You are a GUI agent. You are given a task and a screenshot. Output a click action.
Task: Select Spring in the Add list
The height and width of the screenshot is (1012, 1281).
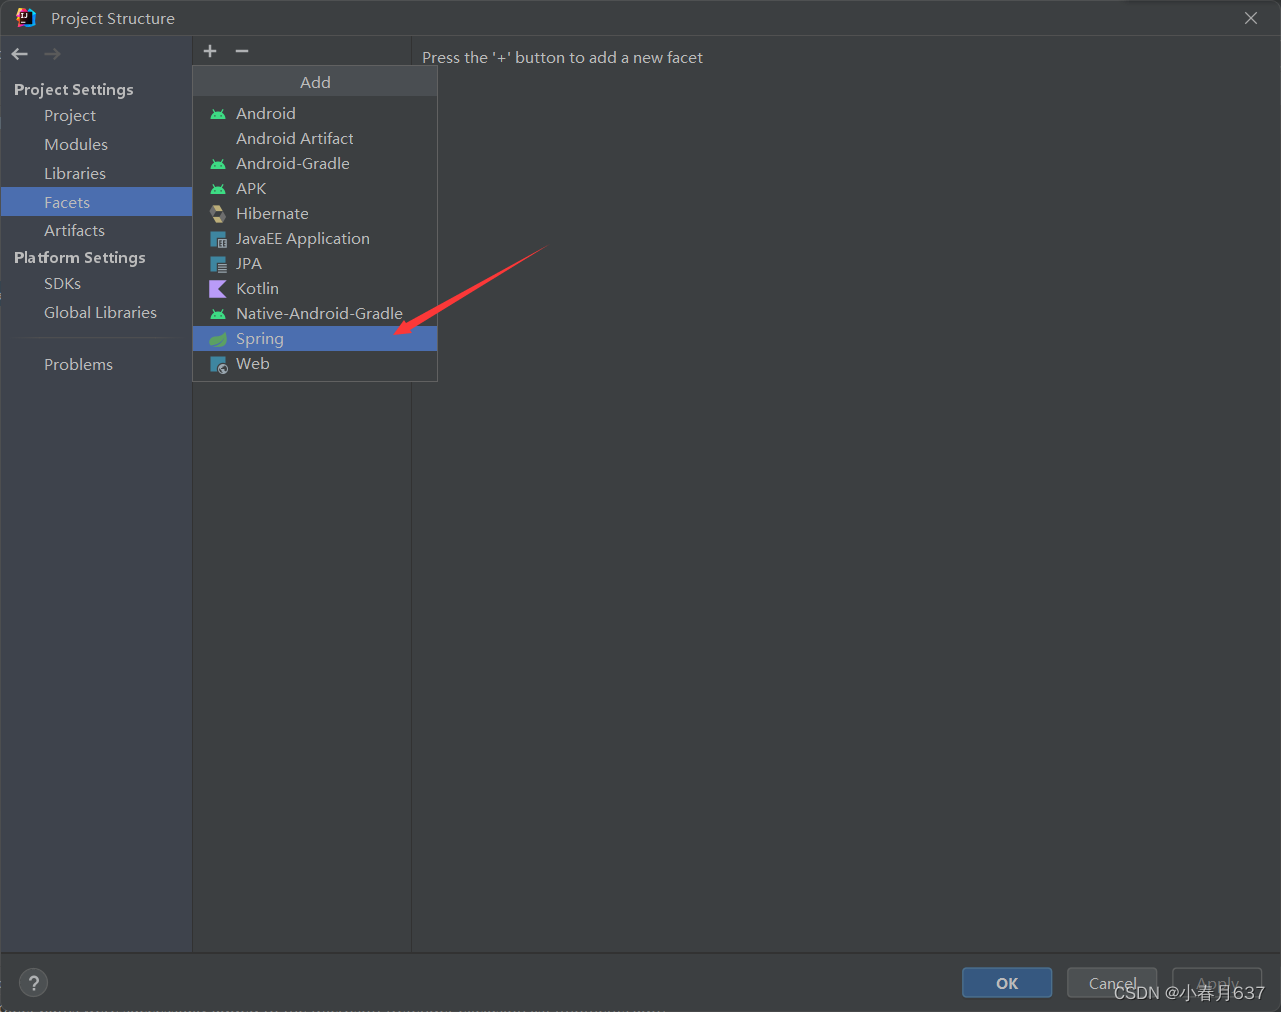(x=315, y=339)
